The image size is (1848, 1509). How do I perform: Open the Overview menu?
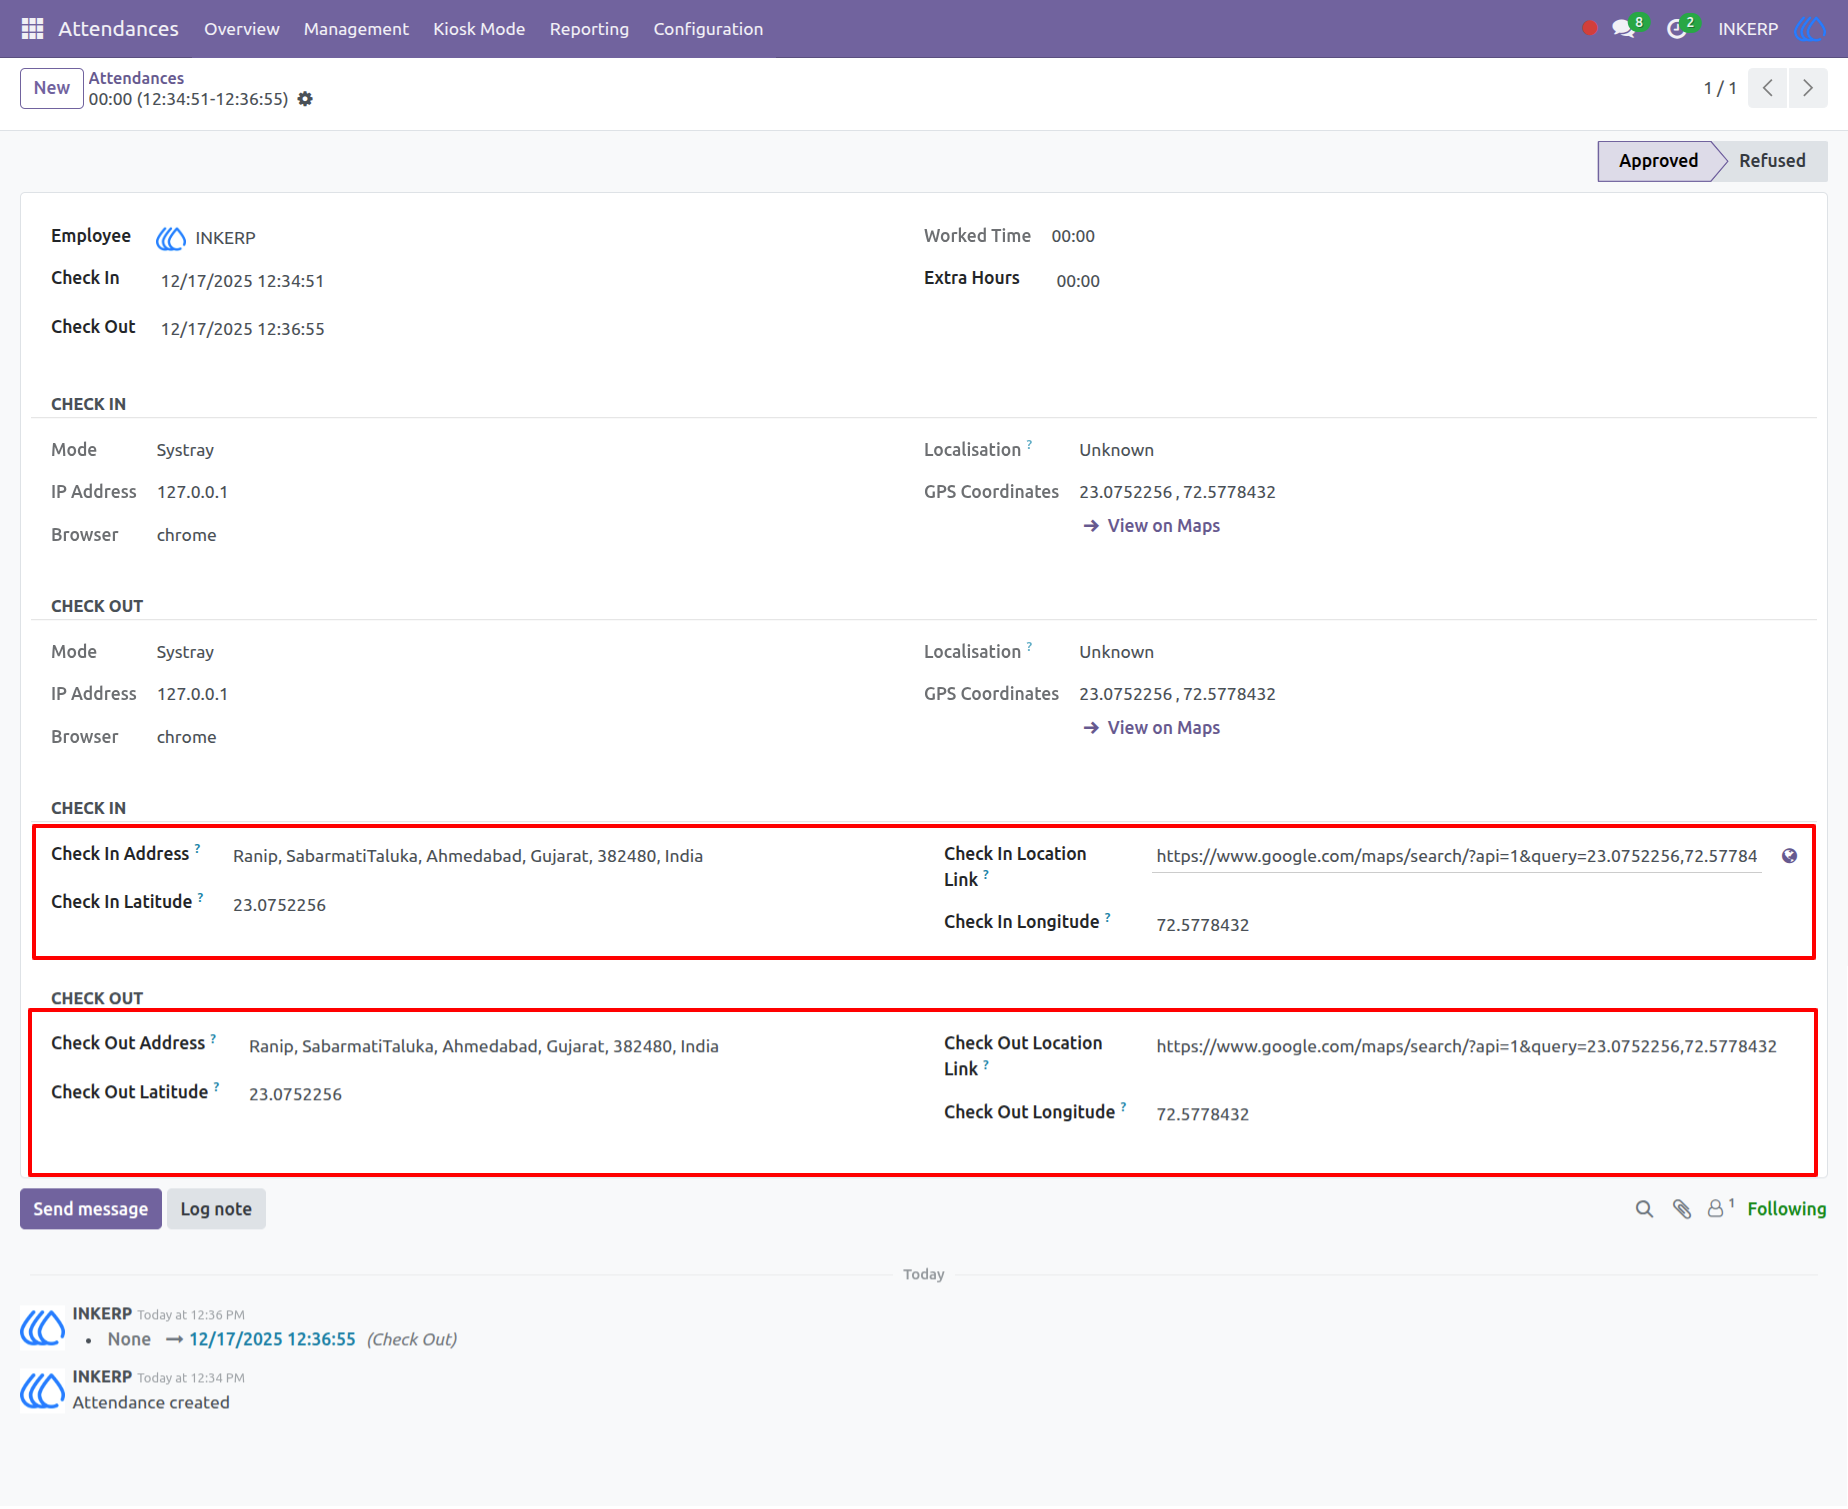click(x=242, y=29)
